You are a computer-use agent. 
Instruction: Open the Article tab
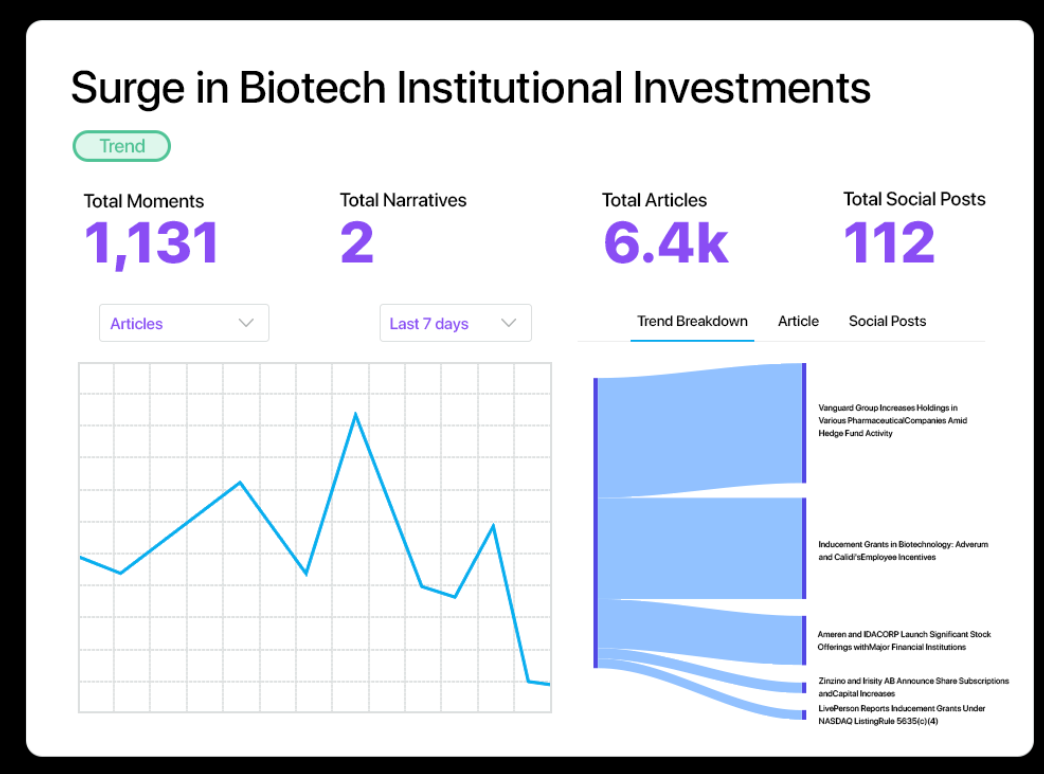798,321
